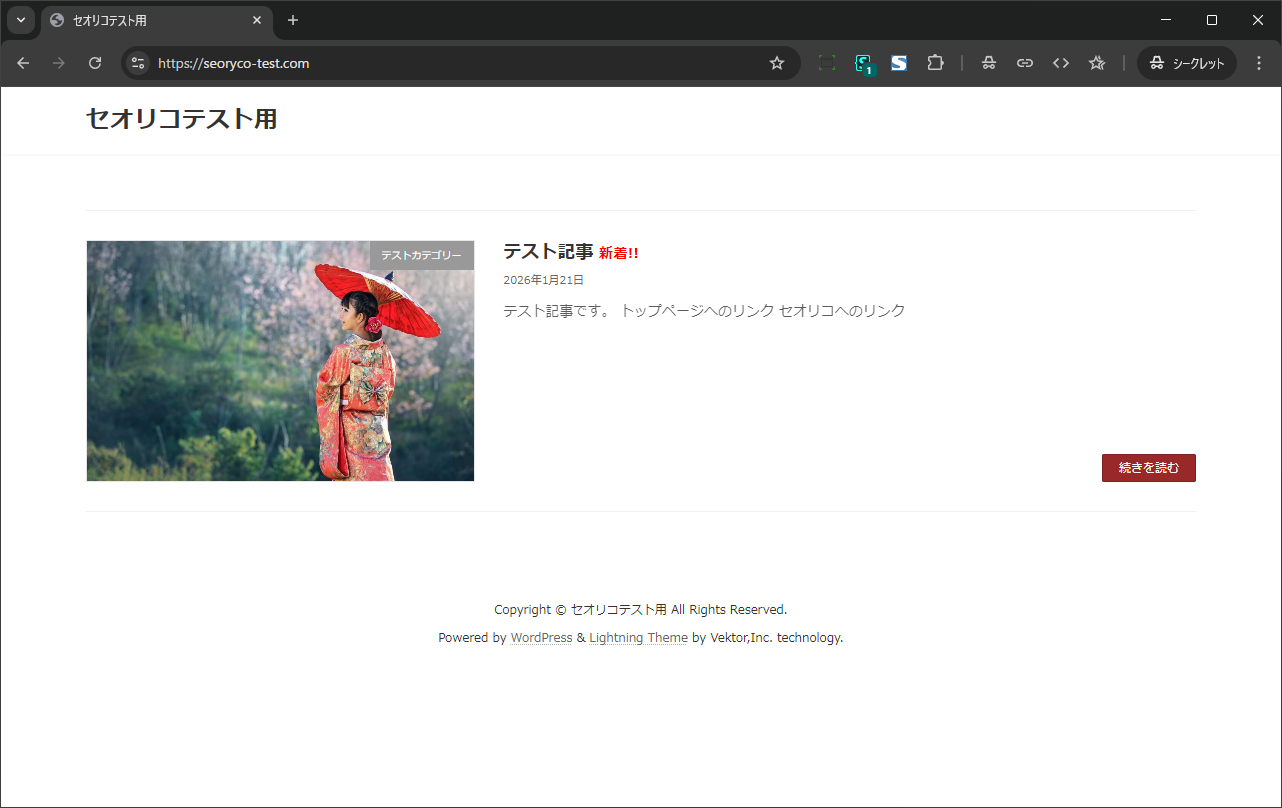1282x808 pixels.
Task: Open the WordPress footer link
Action: (x=541, y=637)
